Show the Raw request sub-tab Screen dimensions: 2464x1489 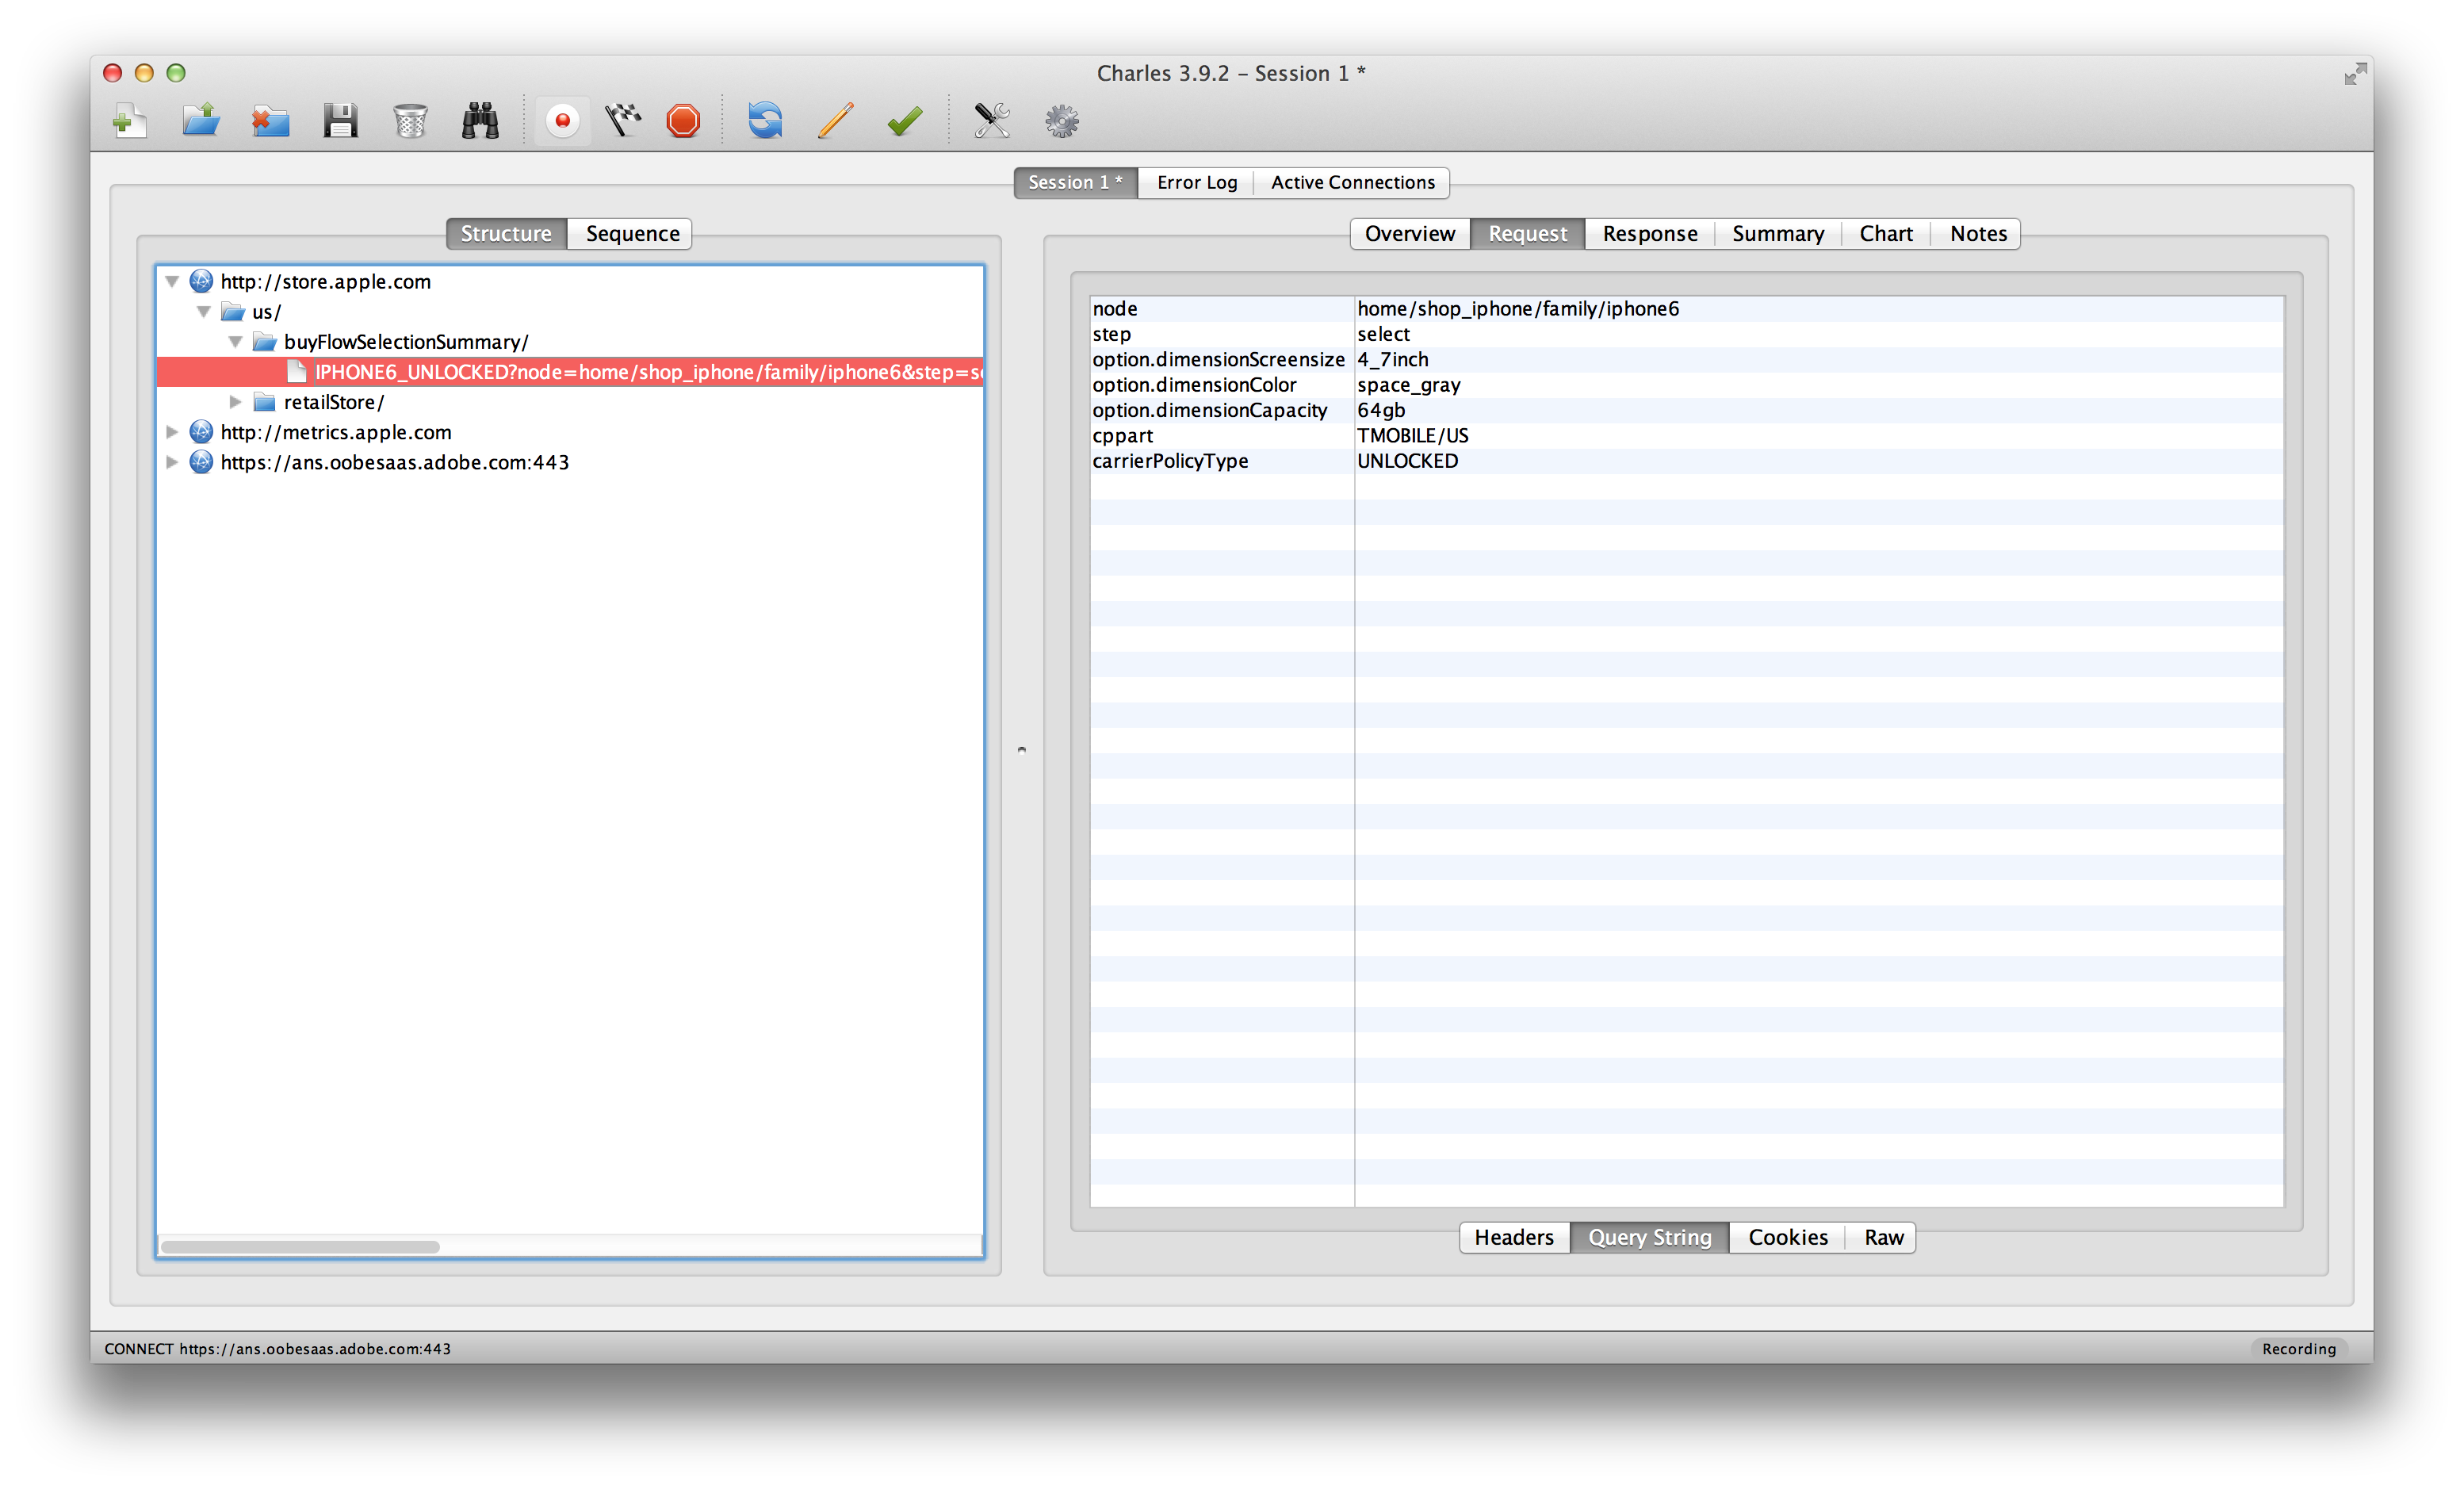point(1883,1237)
